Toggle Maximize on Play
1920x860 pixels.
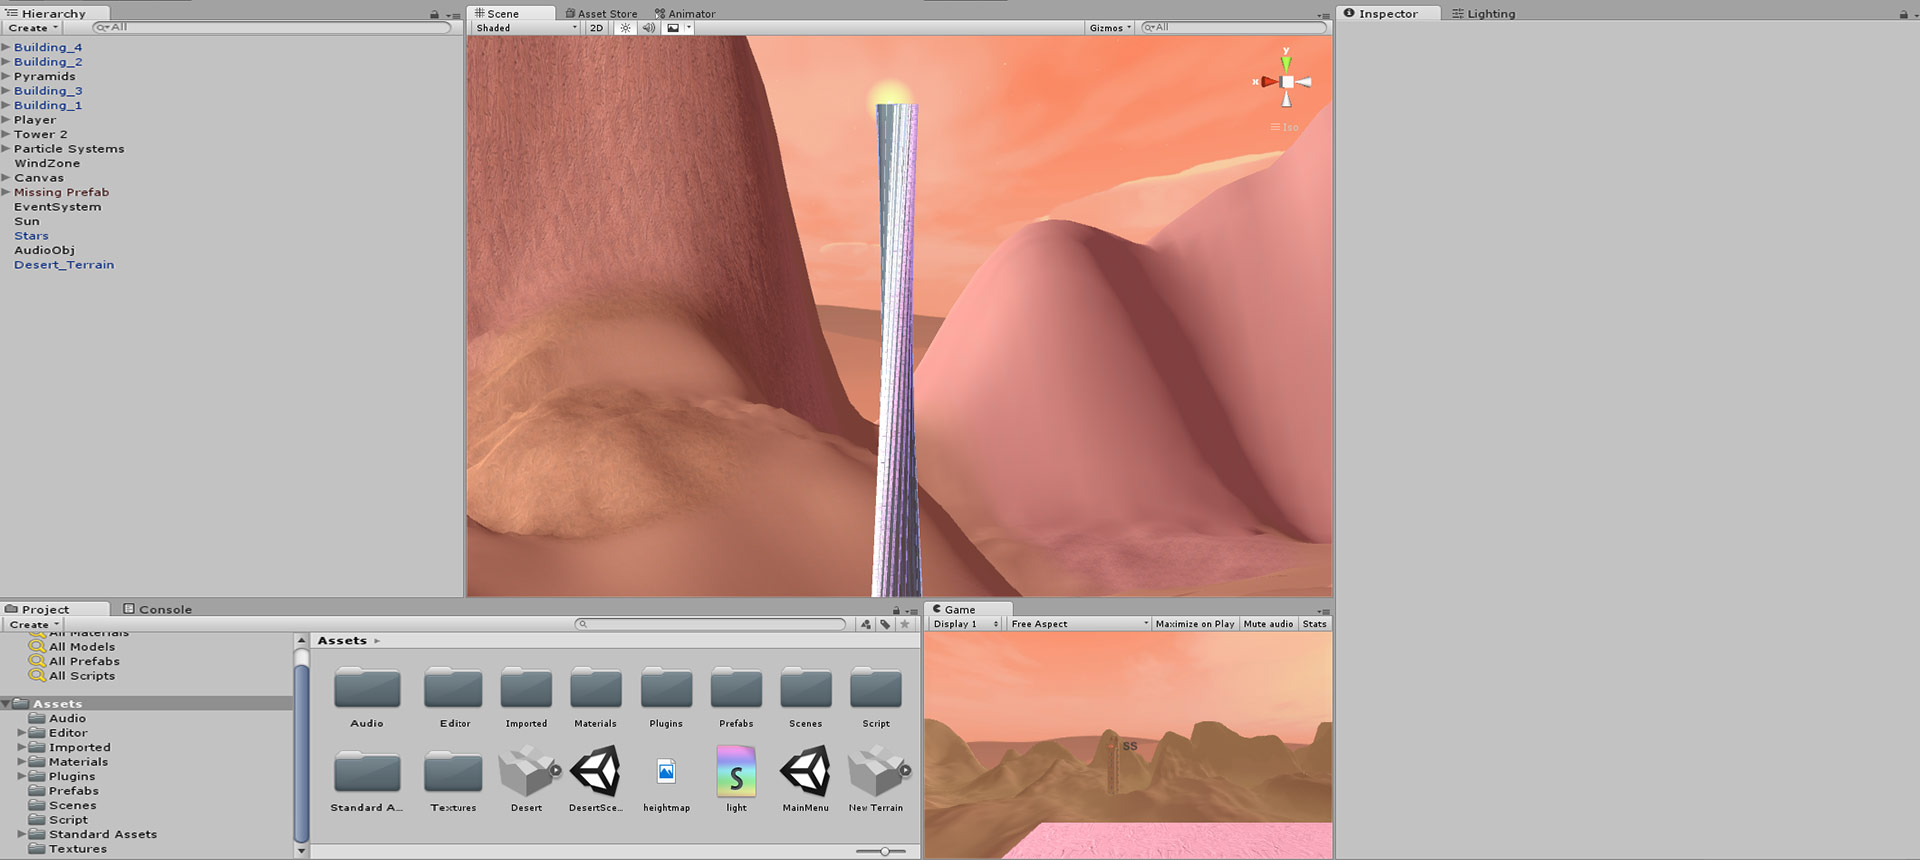pyautogui.click(x=1194, y=624)
